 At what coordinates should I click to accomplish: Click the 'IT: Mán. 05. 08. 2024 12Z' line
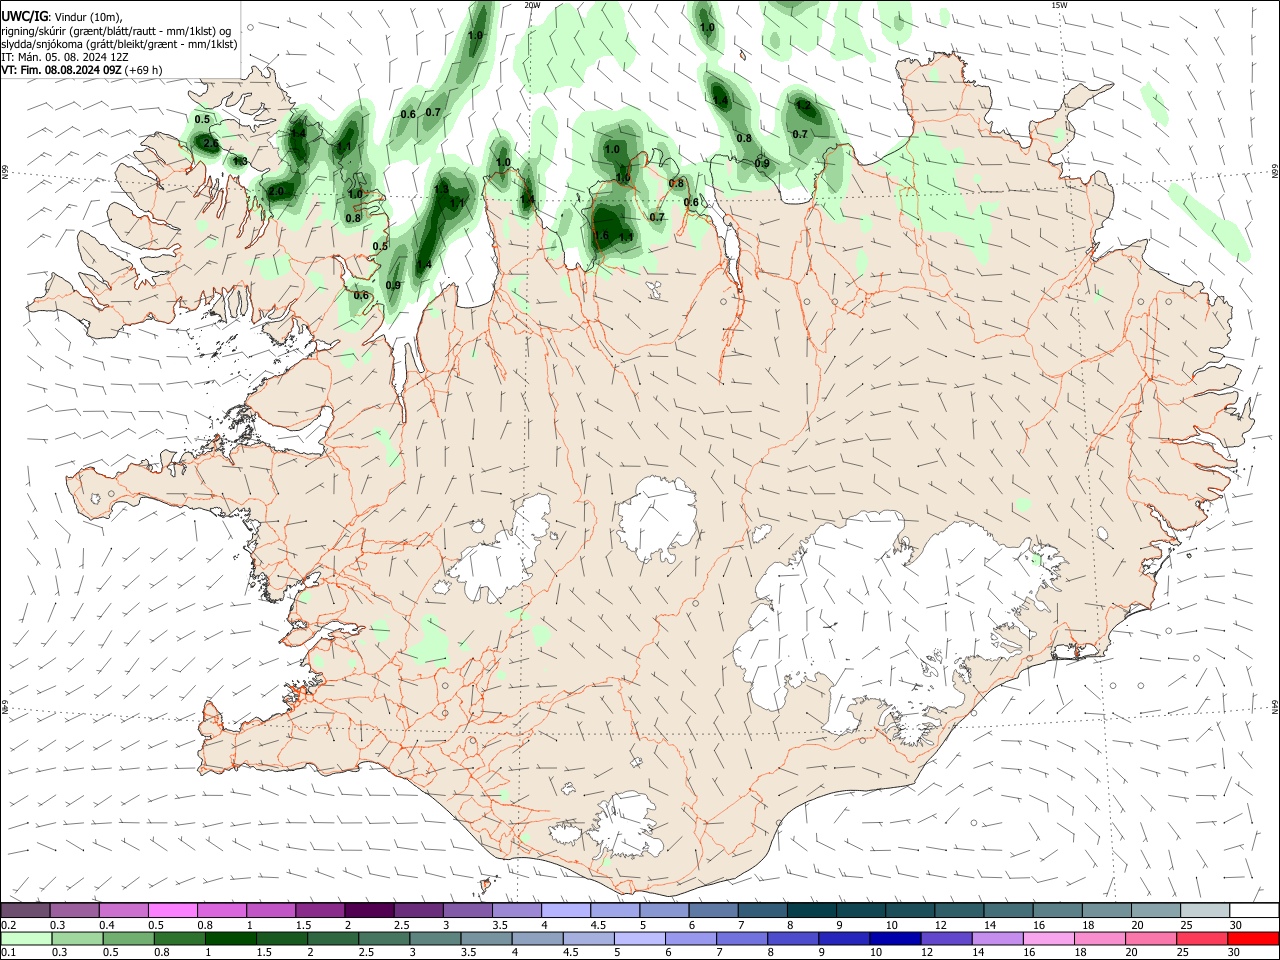click(x=64, y=57)
